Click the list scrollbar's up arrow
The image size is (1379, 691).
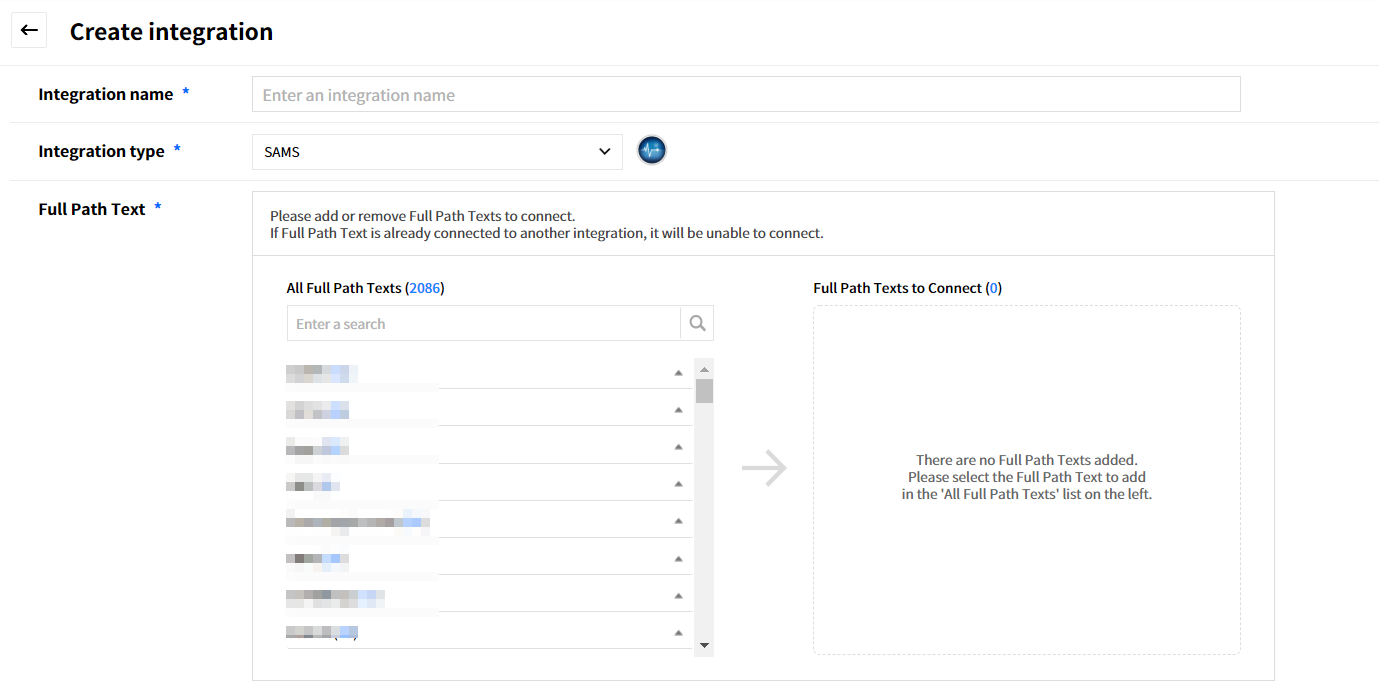[704, 369]
